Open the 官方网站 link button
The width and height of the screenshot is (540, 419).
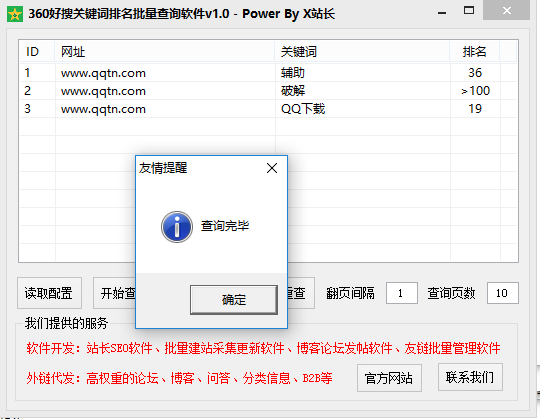tap(389, 378)
